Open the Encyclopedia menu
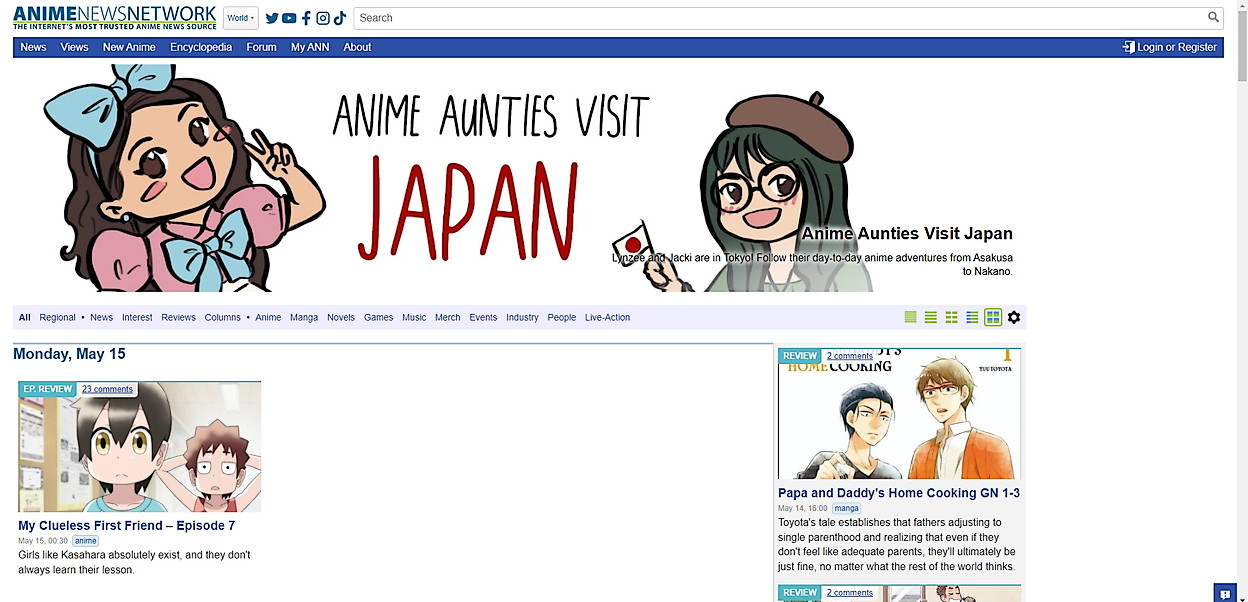The height and width of the screenshot is (602, 1248). pos(201,47)
